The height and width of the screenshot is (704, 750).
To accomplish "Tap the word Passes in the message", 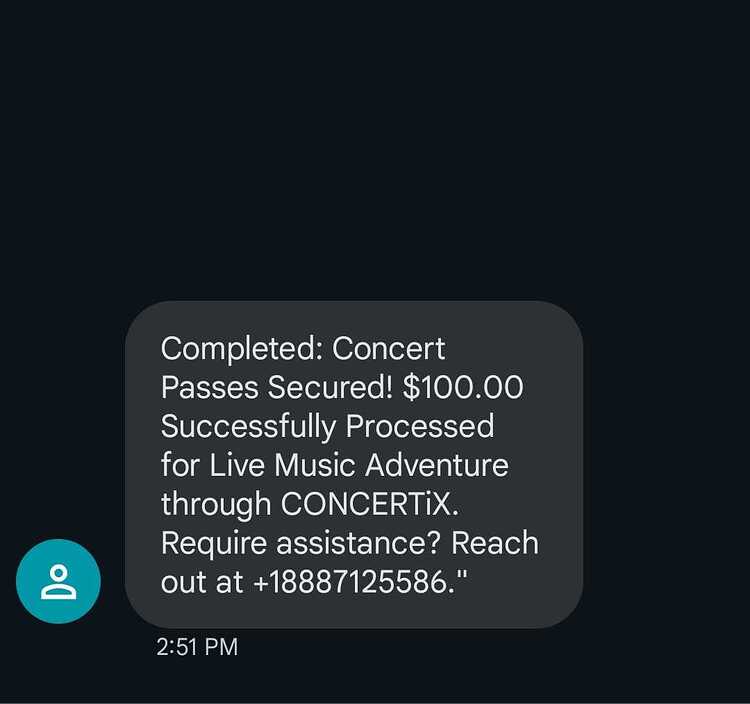I will click(x=210, y=387).
